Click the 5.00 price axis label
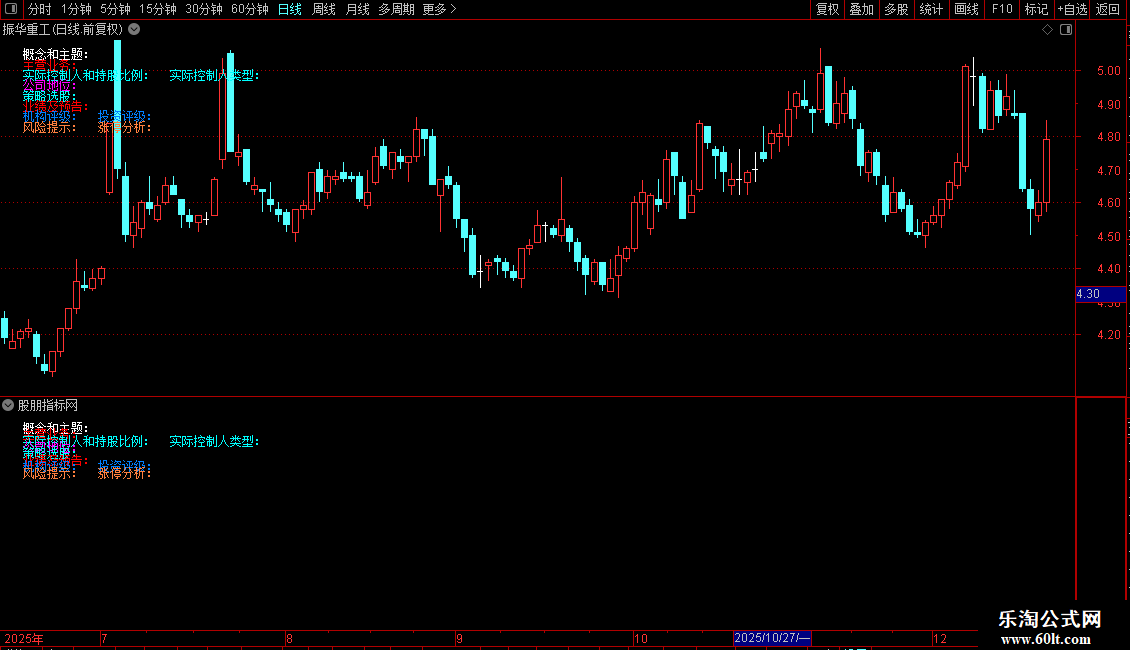This screenshot has width=1130, height=650. coord(1108,71)
